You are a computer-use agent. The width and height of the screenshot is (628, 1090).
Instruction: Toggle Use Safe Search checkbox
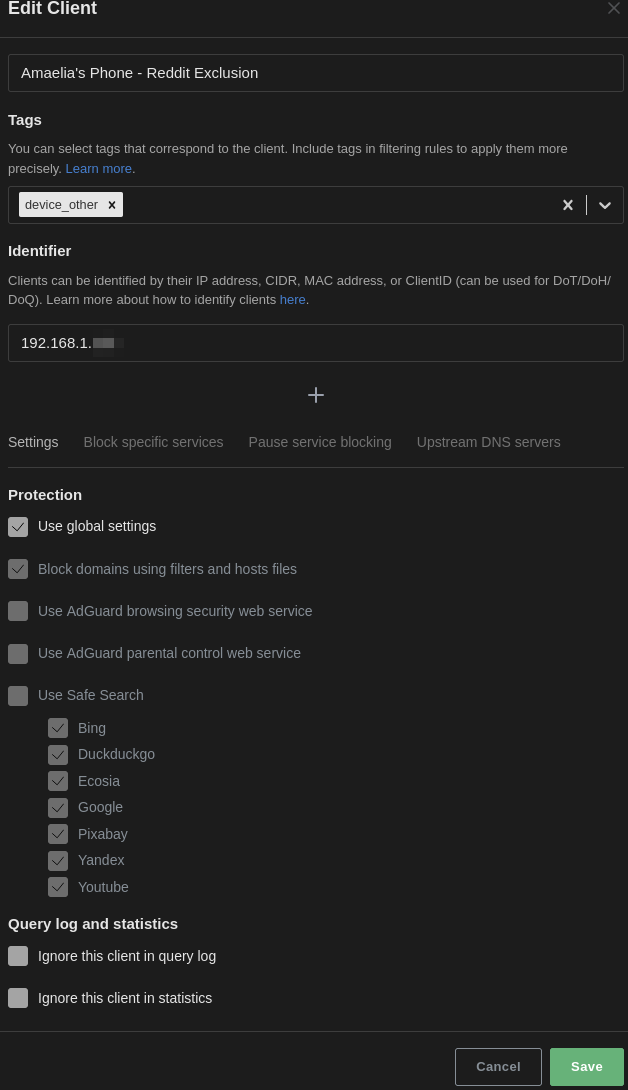(18, 696)
